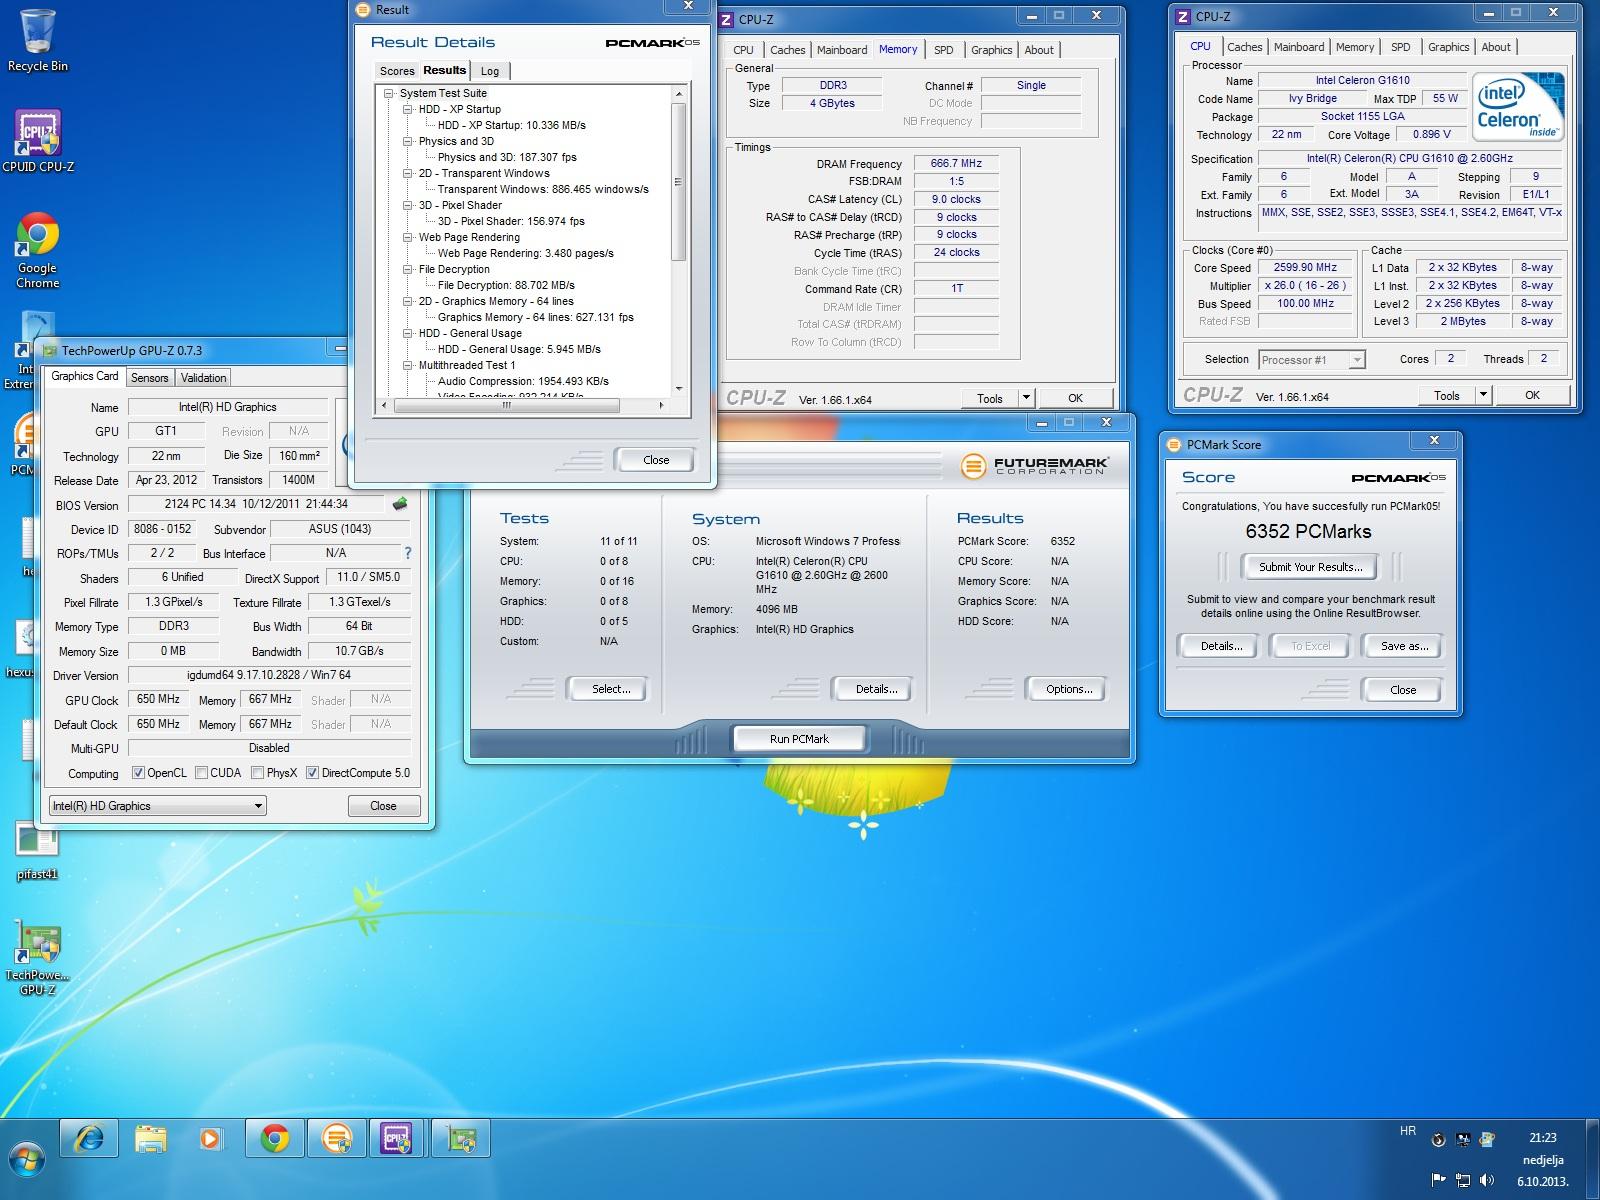Collapse the 3D - Pixel Shader node
This screenshot has height=1200, width=1600.
408,205
